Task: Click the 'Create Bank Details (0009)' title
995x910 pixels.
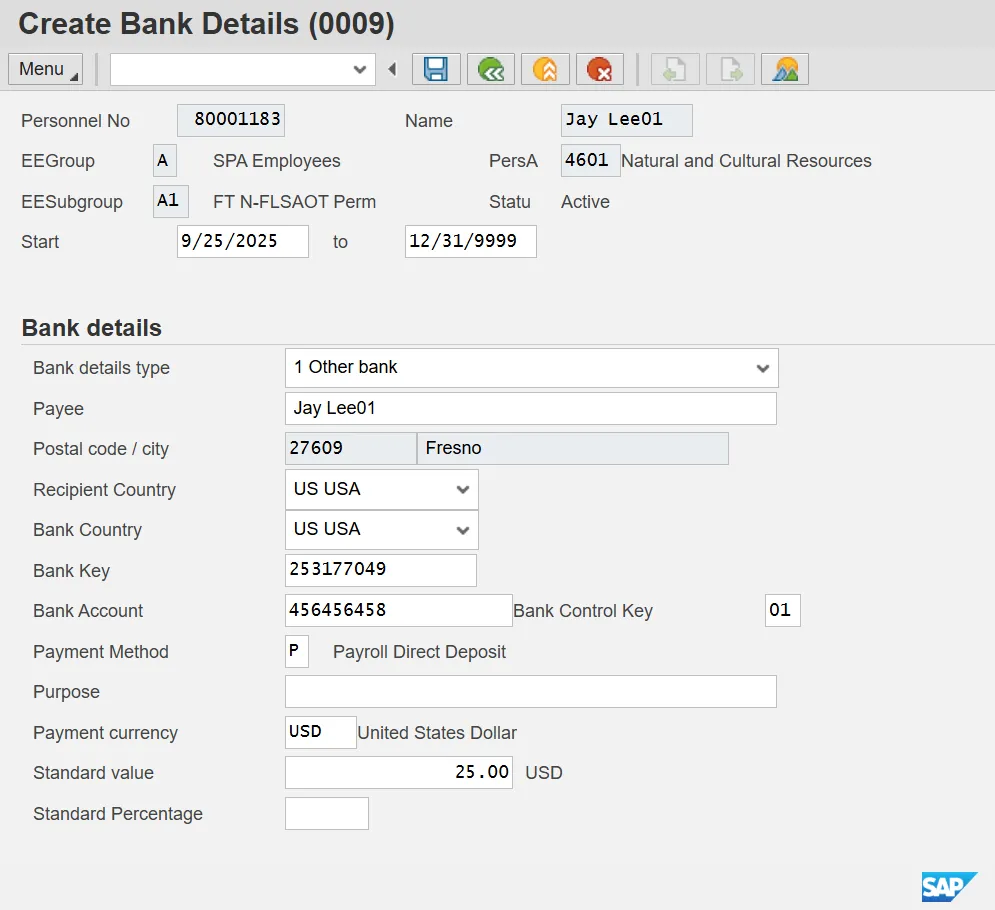Action: [206, 24]
